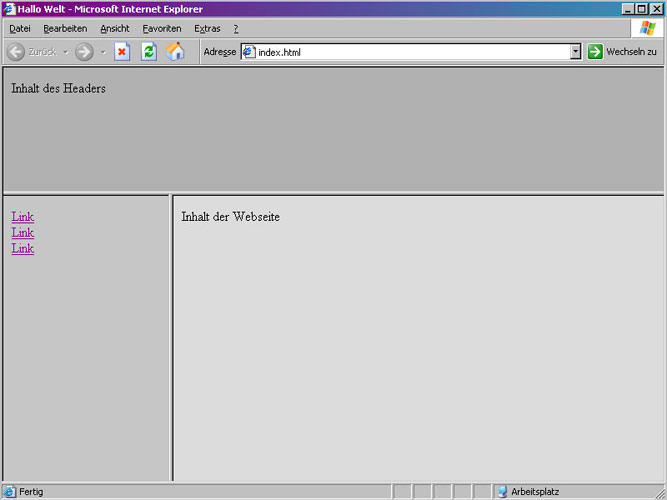This screenshot has height=500, width=667.
Task: Click the Forward arrow icon
Action: (84, 52)
